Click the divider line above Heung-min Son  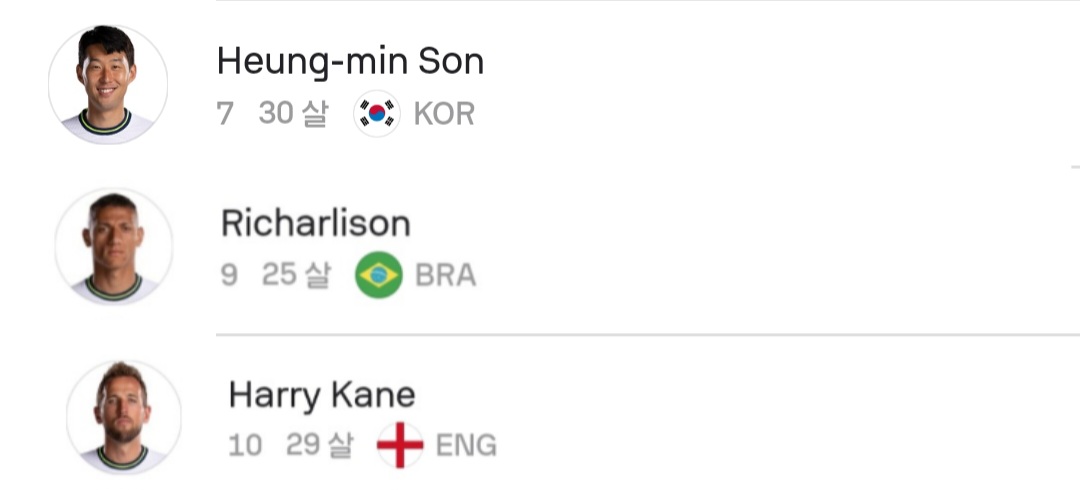[640, 1]
